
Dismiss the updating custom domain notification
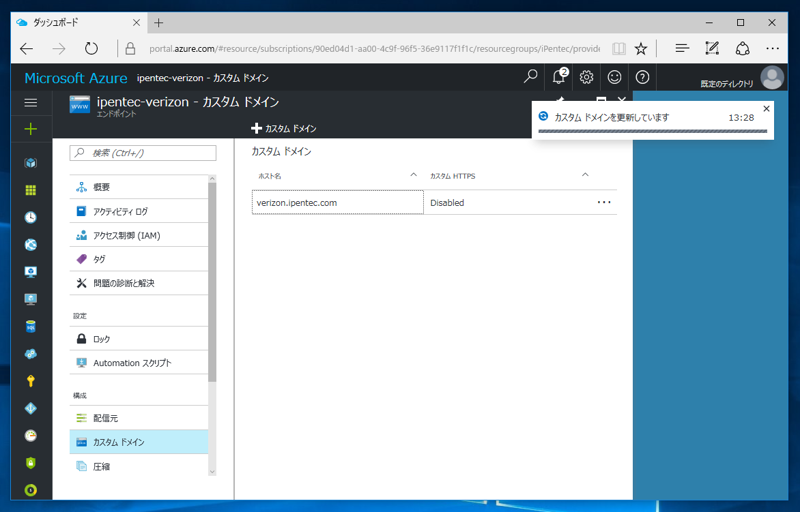pos(766,109)
